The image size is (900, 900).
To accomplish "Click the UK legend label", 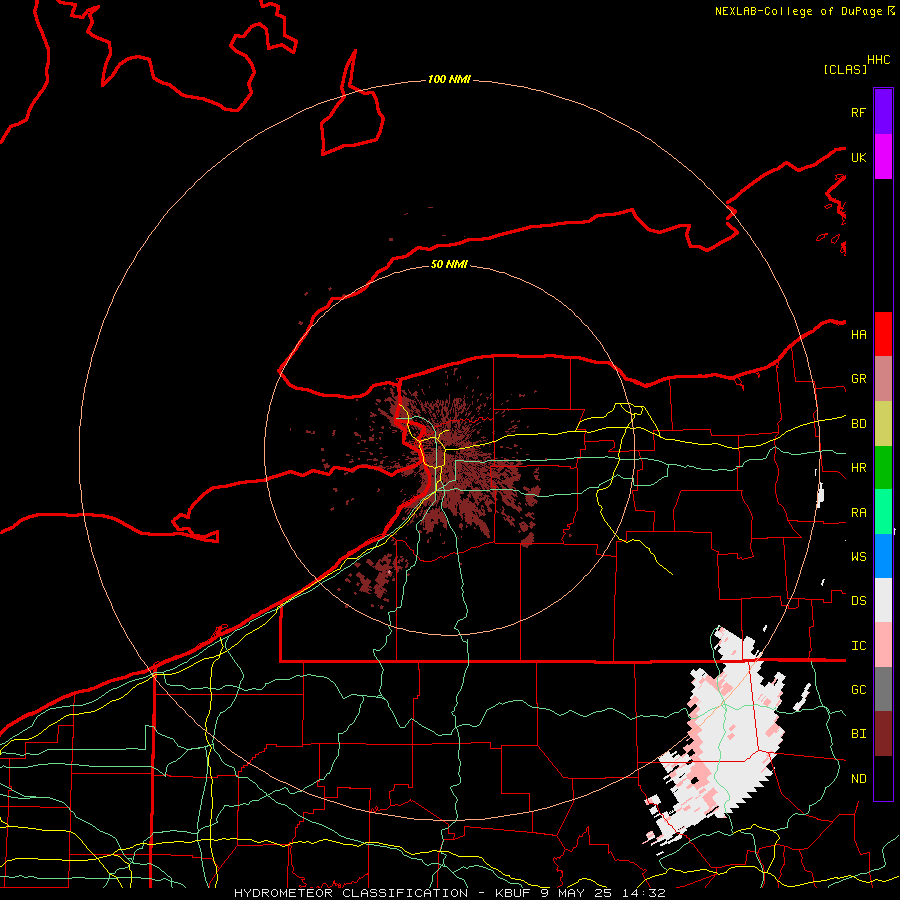I will (859, 157).
